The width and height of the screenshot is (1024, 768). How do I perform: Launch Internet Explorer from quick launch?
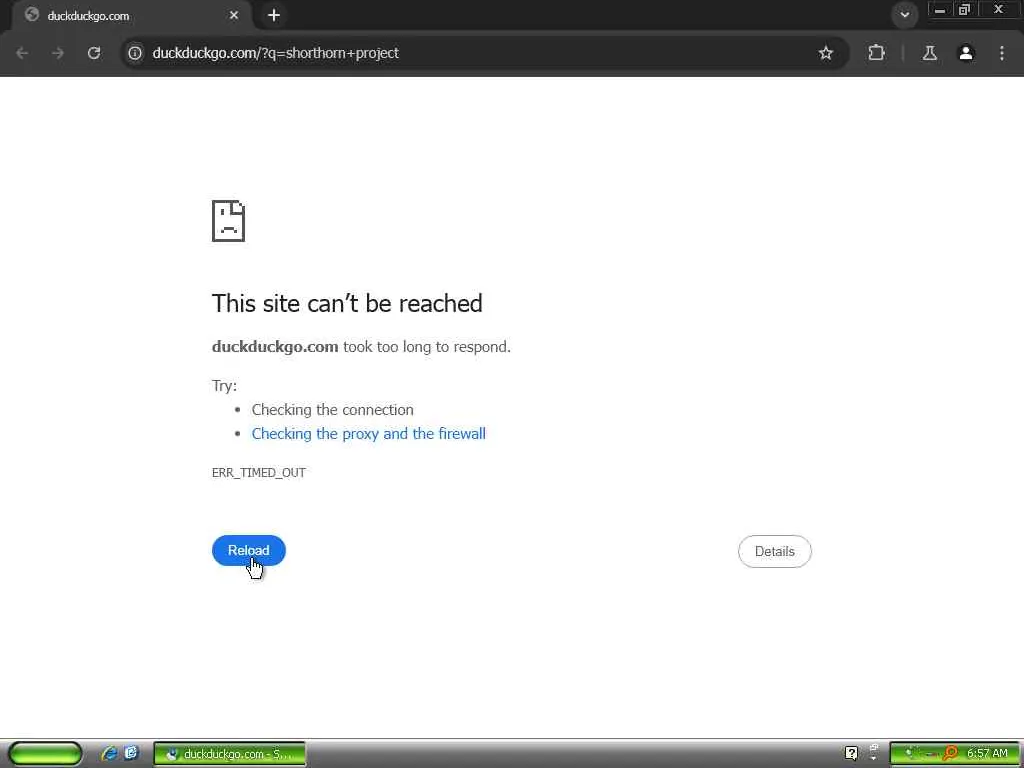pos(110,754)
